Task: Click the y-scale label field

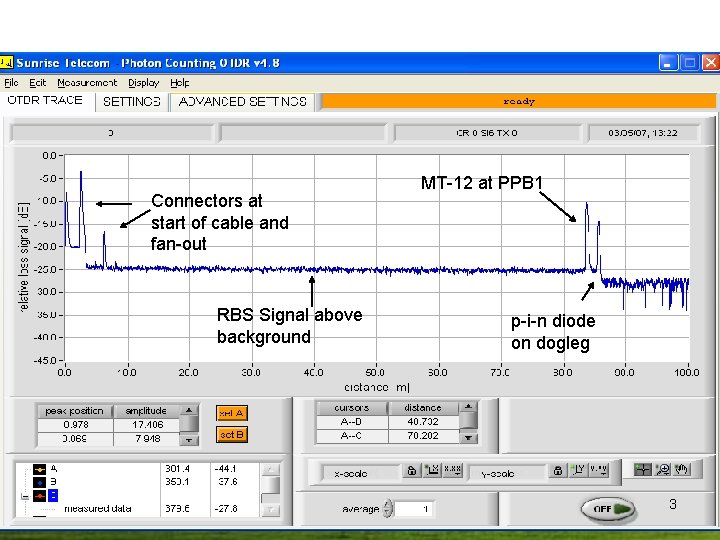Action: coord(506,473)
